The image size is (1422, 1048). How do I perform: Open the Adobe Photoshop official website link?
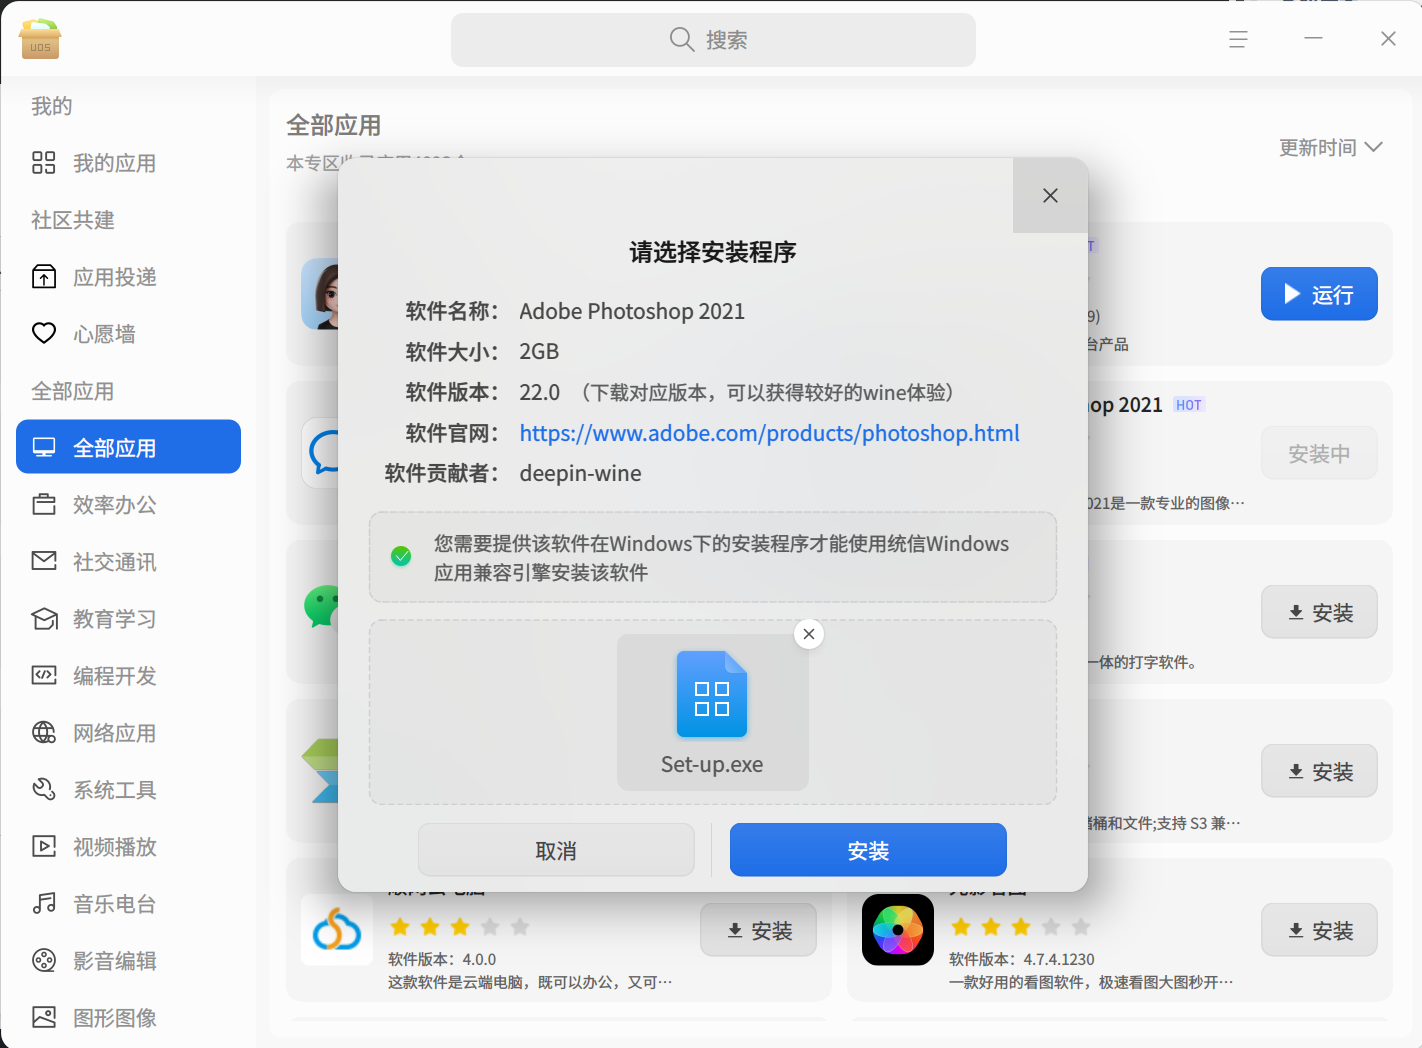pos(769,433)
